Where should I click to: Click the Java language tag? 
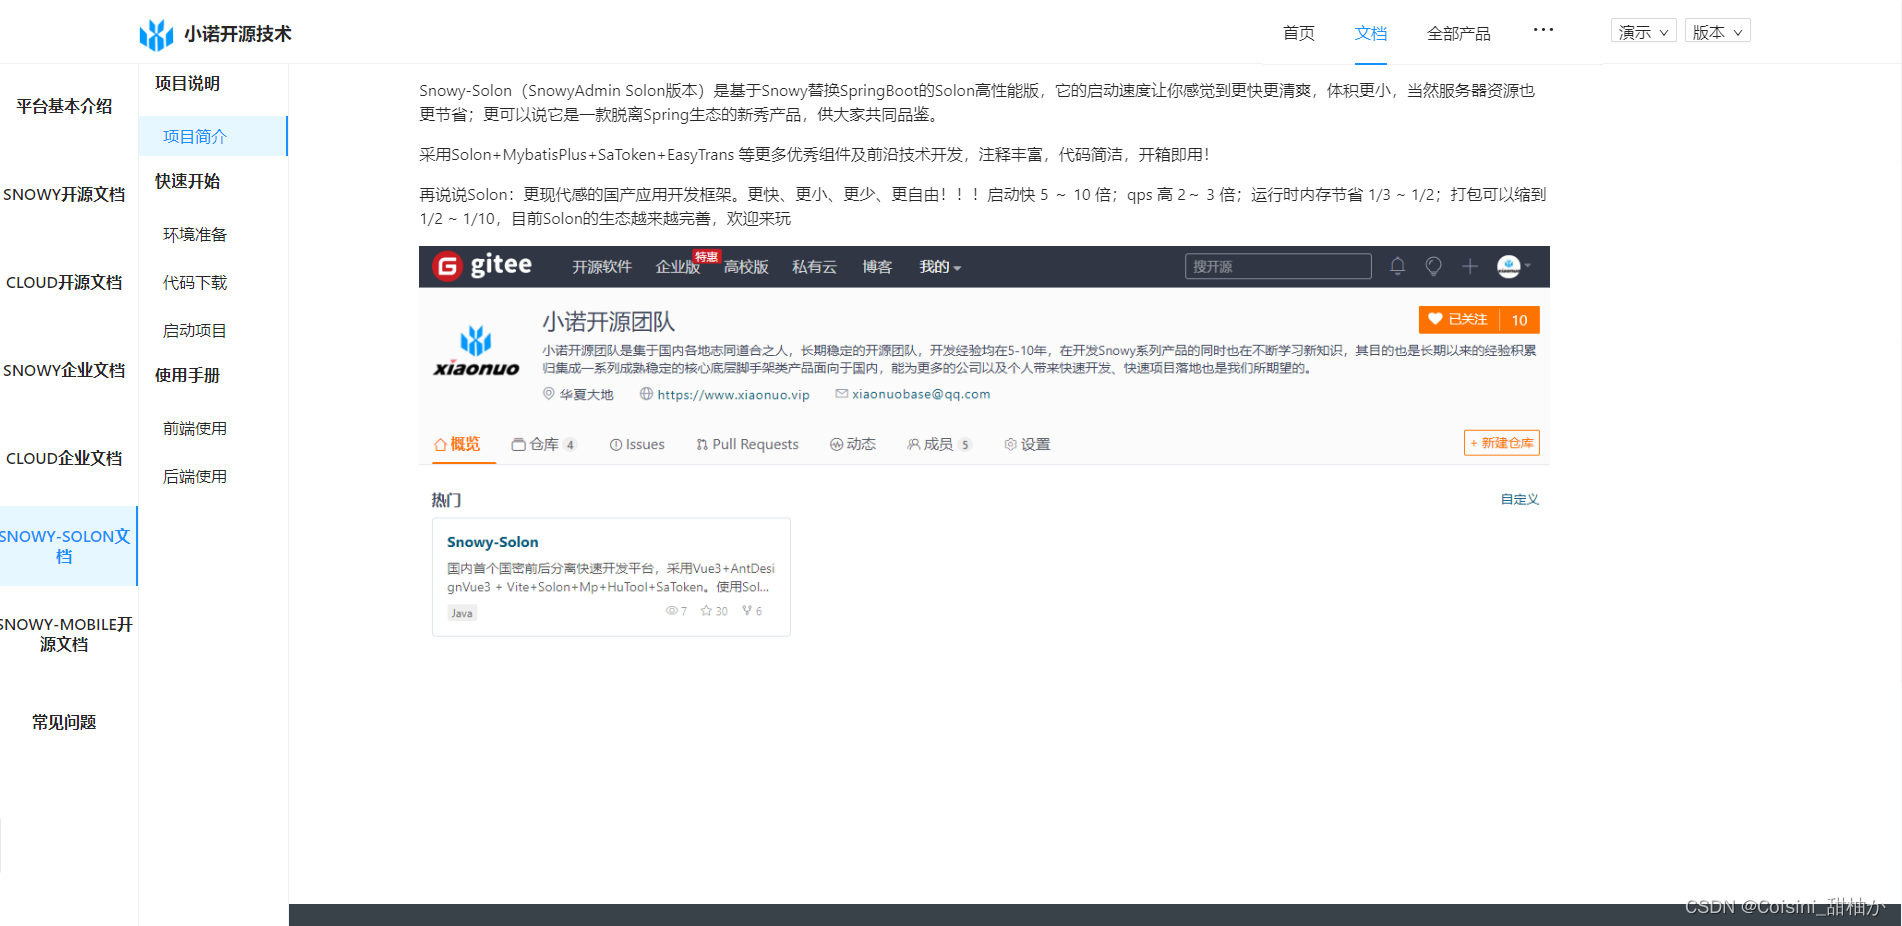pyautogui.click(x=461, y=613)
